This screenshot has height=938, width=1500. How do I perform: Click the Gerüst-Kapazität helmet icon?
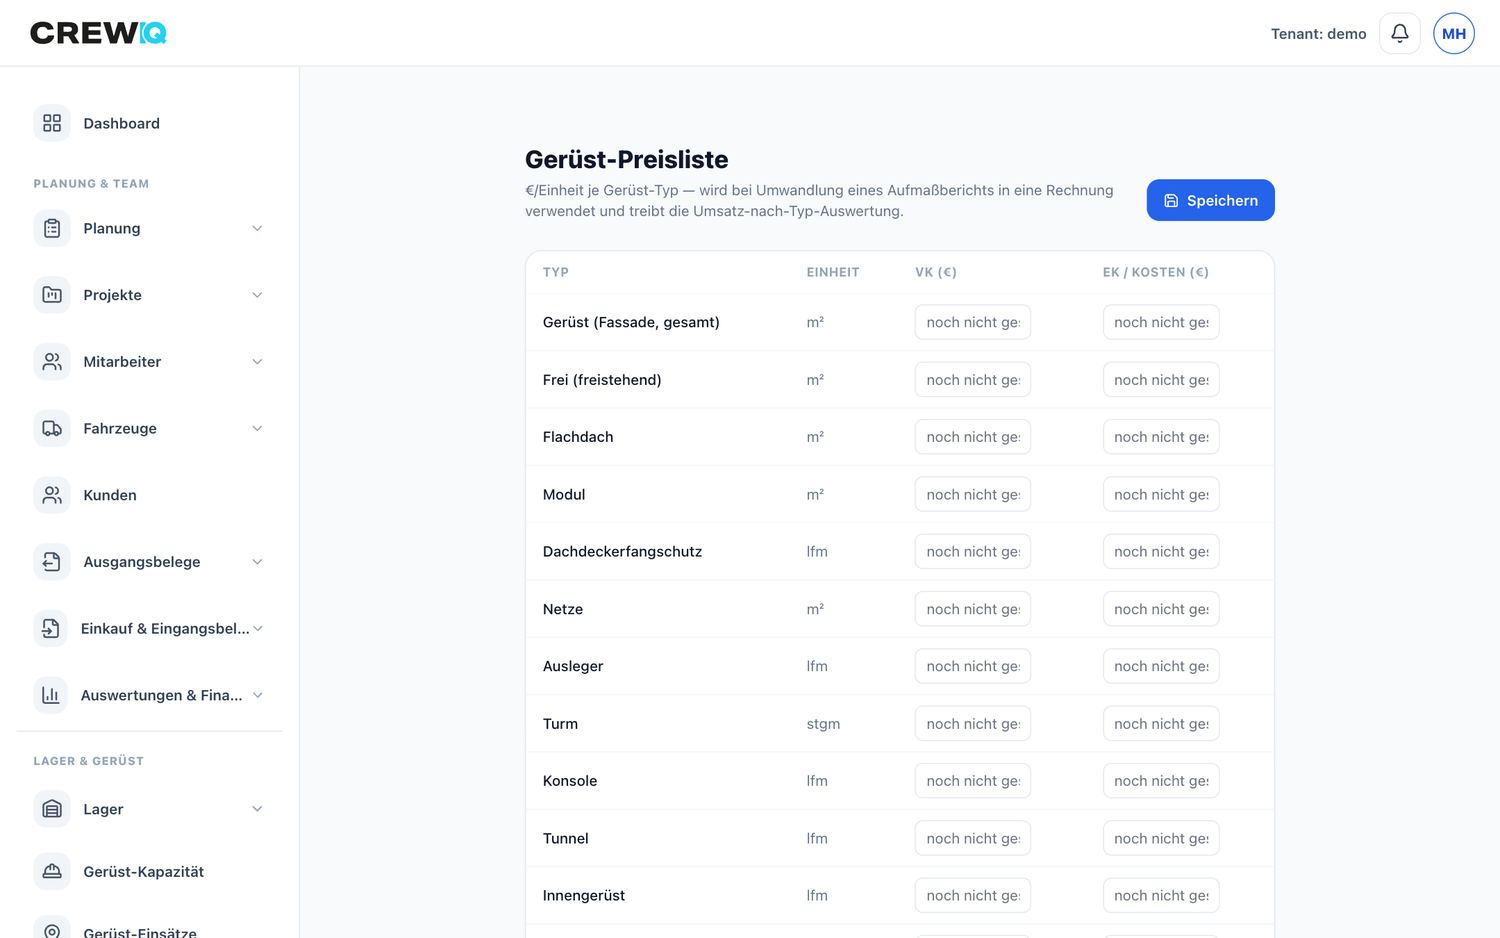point(52,871)
